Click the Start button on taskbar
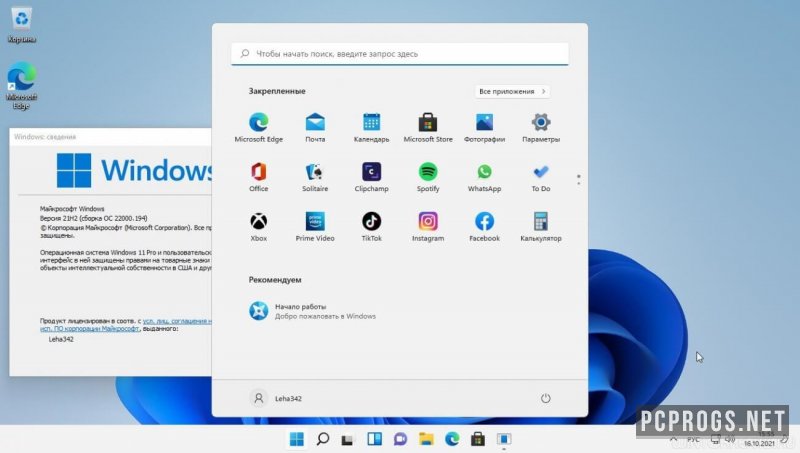 (296, 439)
